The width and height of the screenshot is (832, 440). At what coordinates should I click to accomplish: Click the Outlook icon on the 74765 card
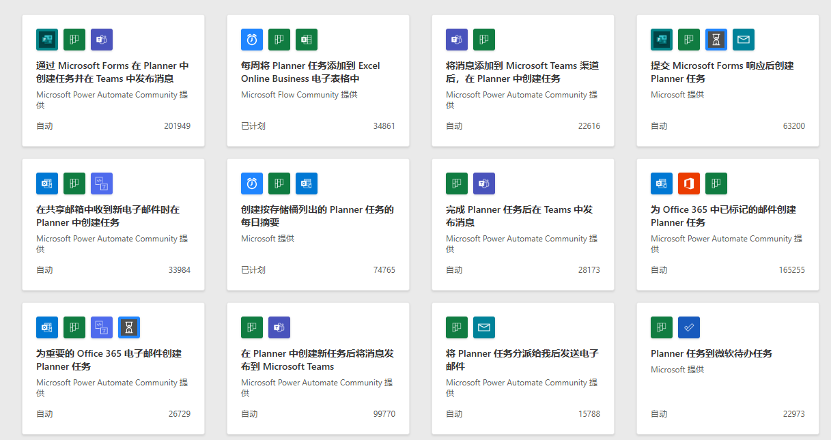click(307, 183)
